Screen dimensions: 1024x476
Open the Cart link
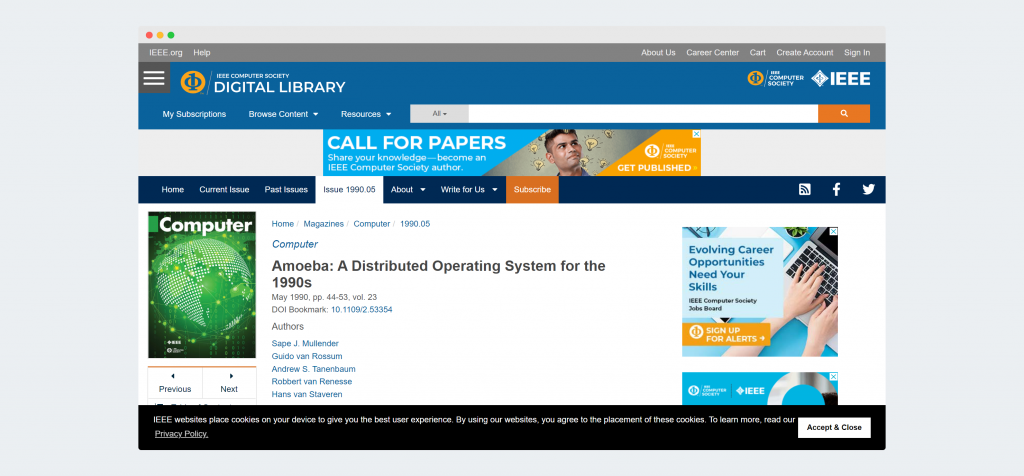758,53
